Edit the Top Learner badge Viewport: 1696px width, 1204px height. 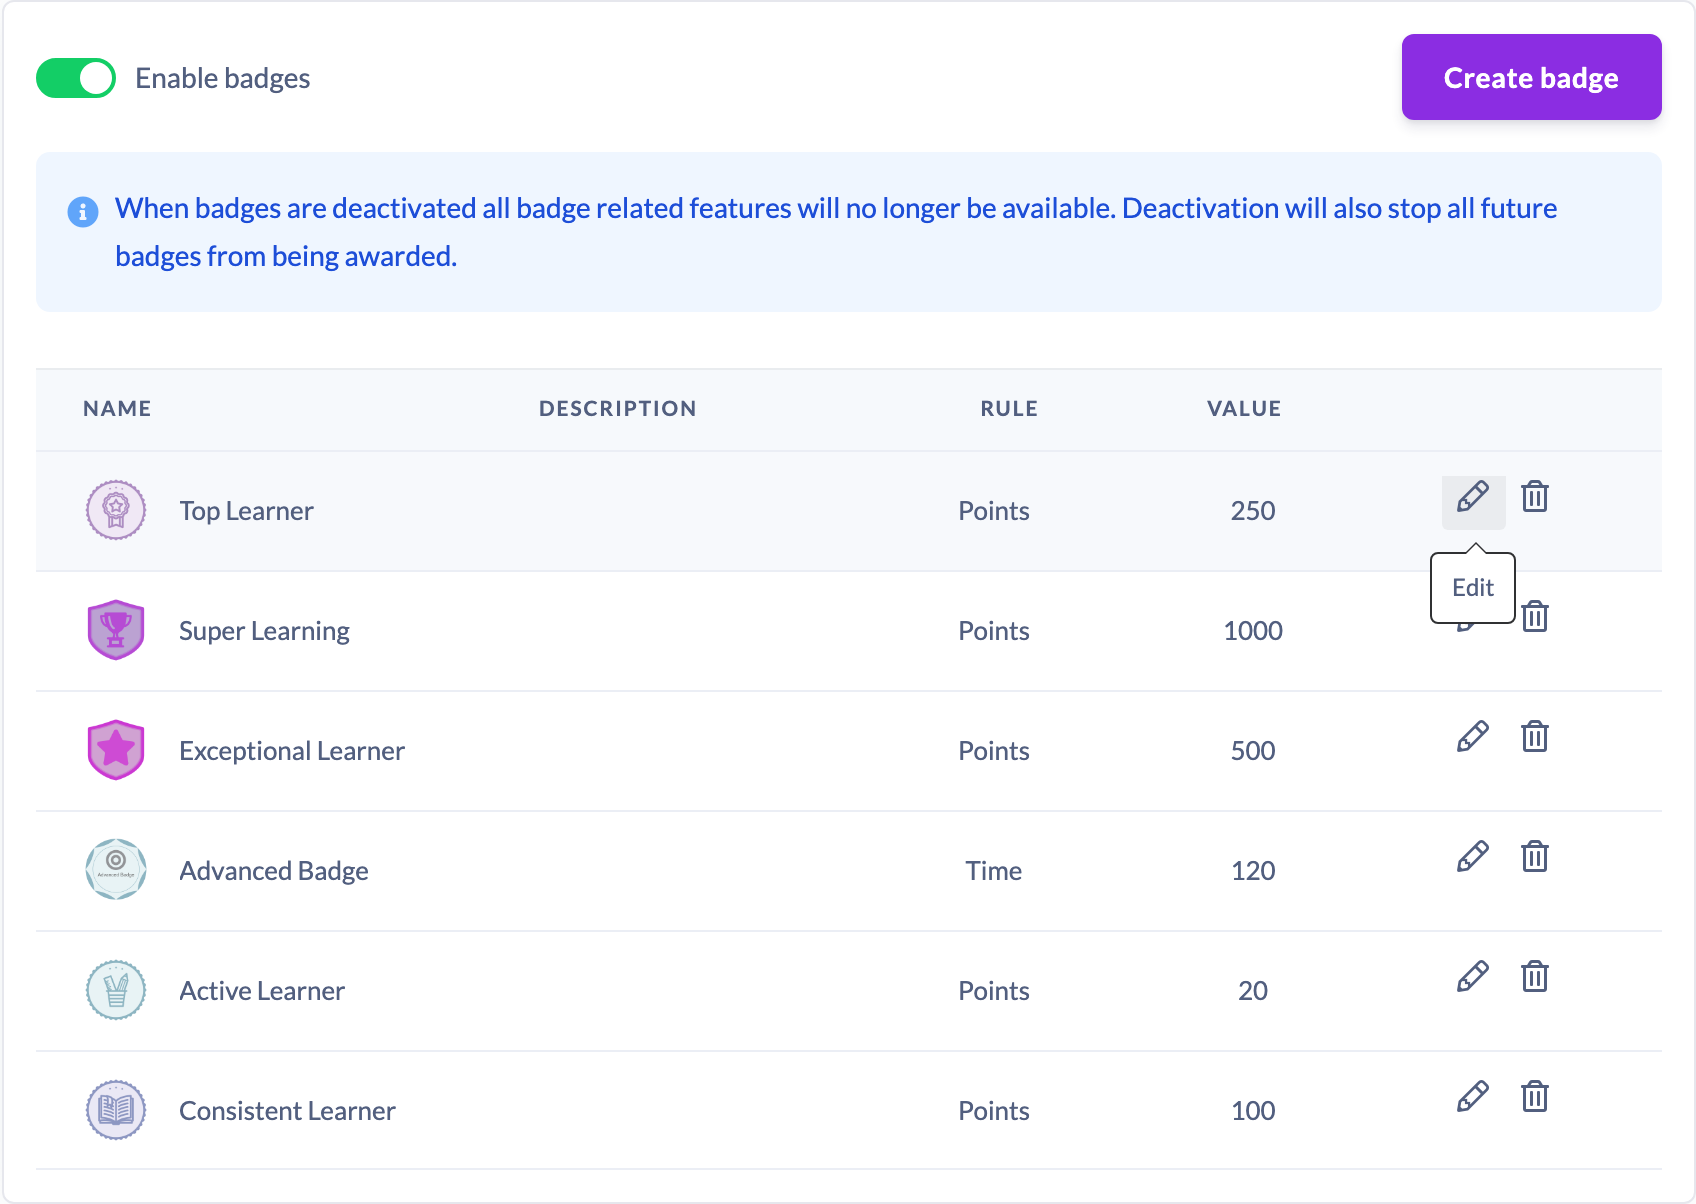pyautogui.click(x=1473, y=497)
